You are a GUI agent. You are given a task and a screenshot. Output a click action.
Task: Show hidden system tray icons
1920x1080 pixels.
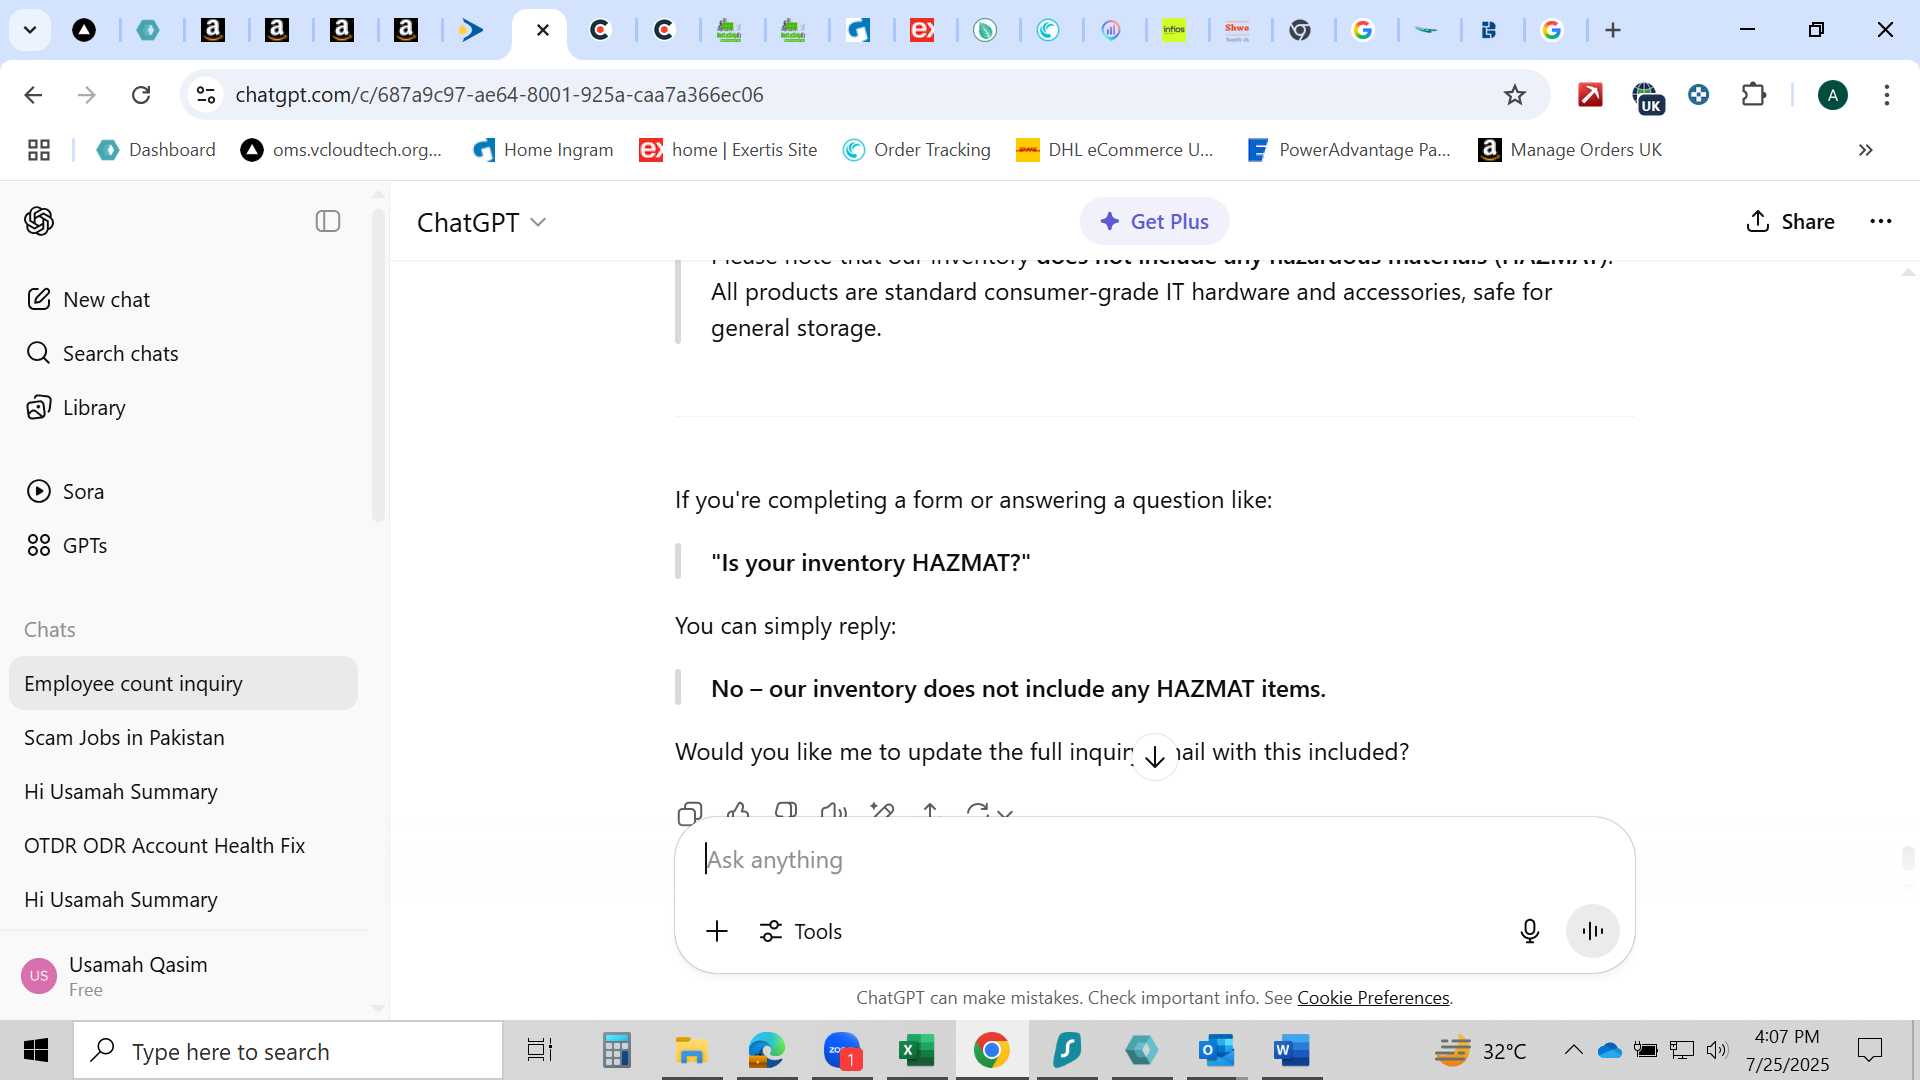(1573, 1050)
